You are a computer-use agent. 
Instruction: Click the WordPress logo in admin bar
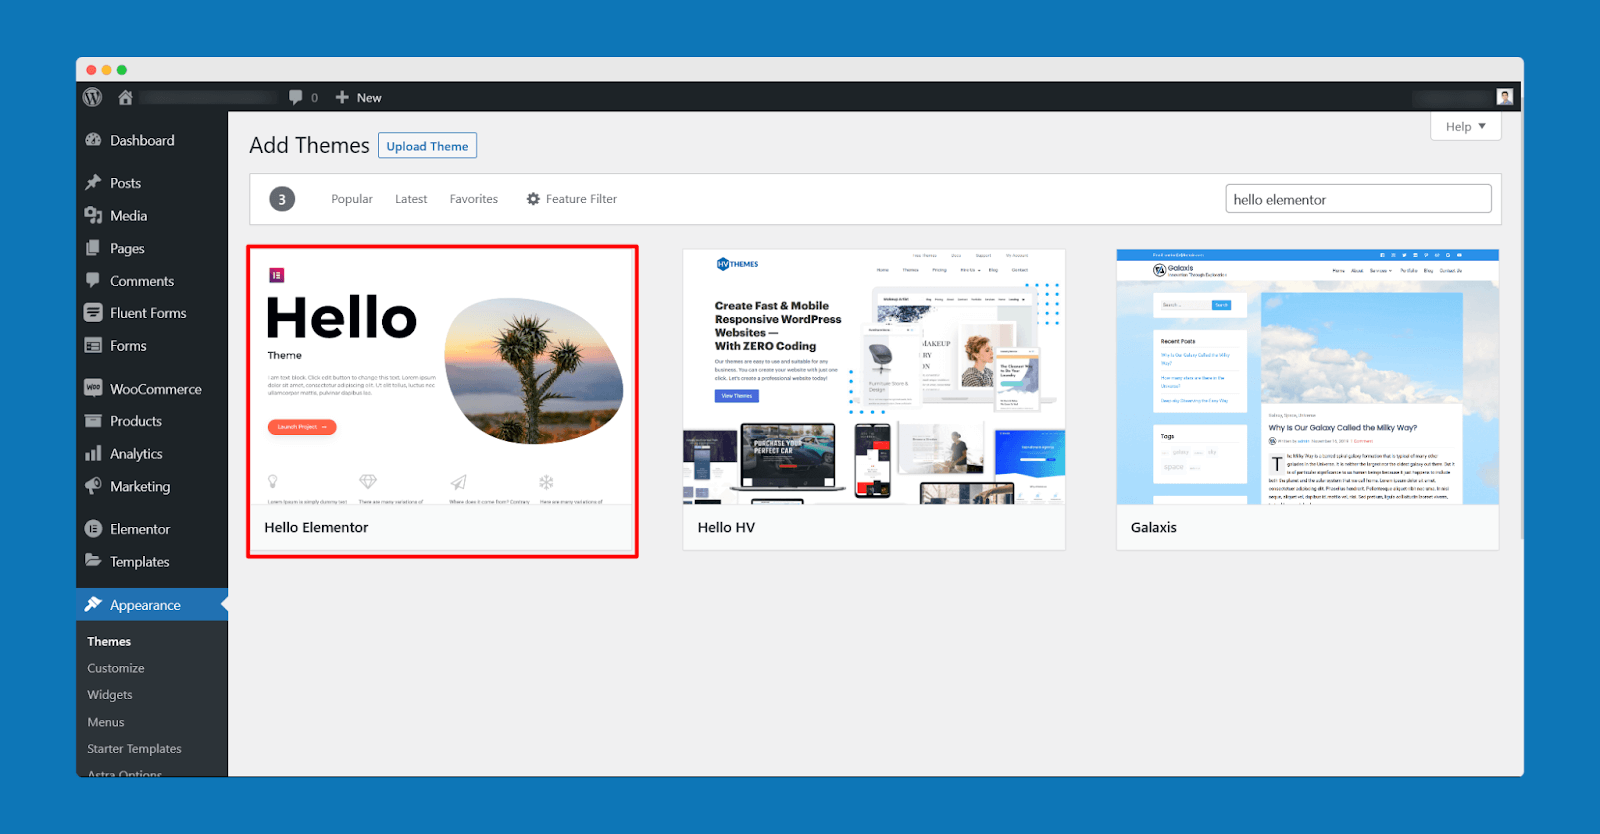click(x=93, y=97)
